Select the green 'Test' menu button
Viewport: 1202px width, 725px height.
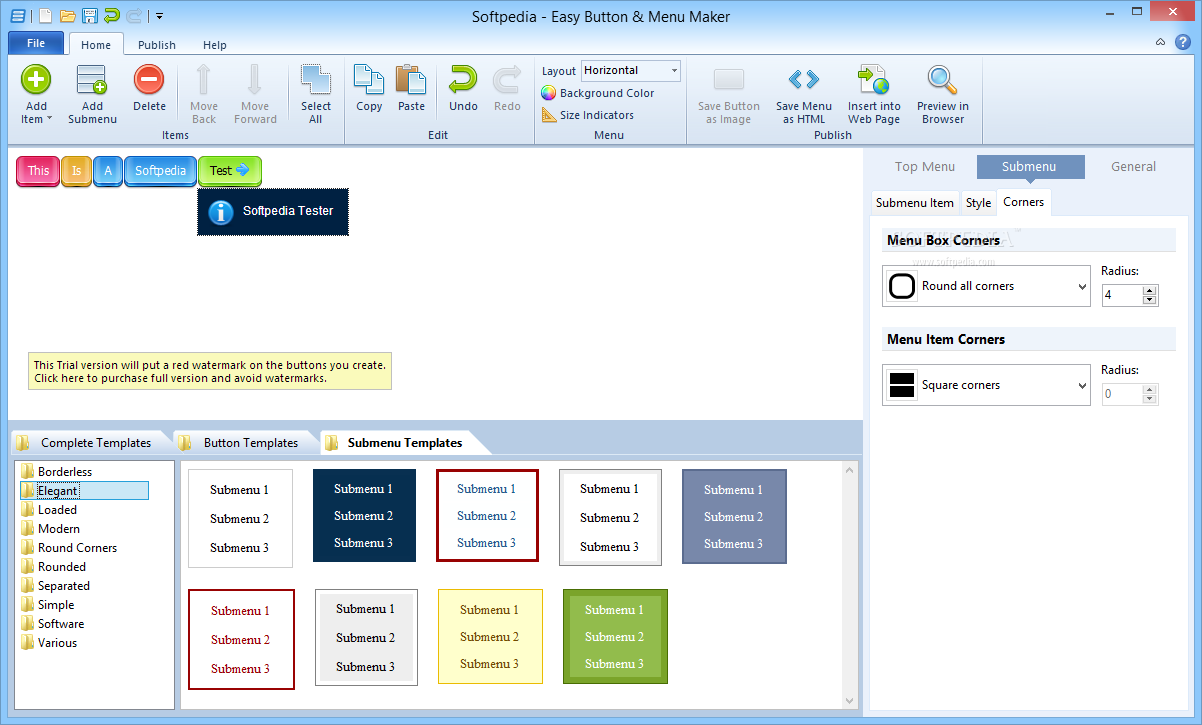point(230,171)
